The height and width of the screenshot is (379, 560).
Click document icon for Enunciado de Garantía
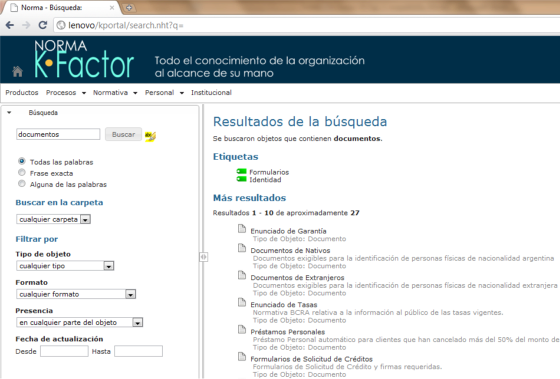242,229
